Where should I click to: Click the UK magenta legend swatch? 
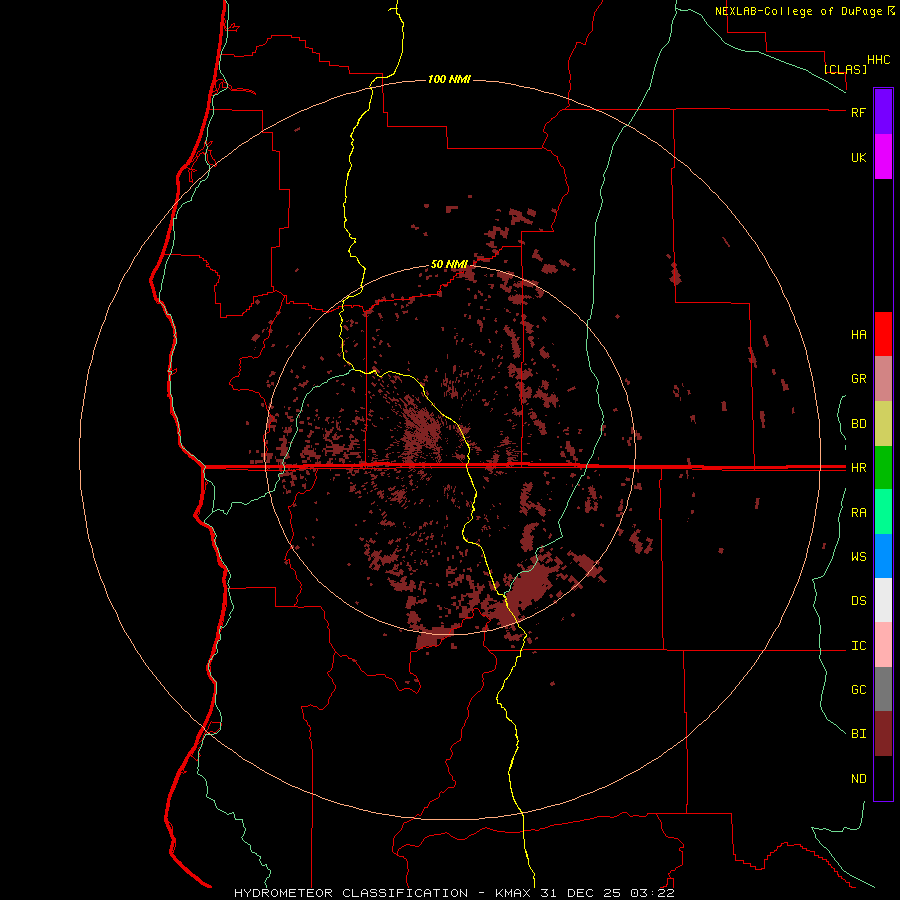pyautogui.click(x=883, y=156)
